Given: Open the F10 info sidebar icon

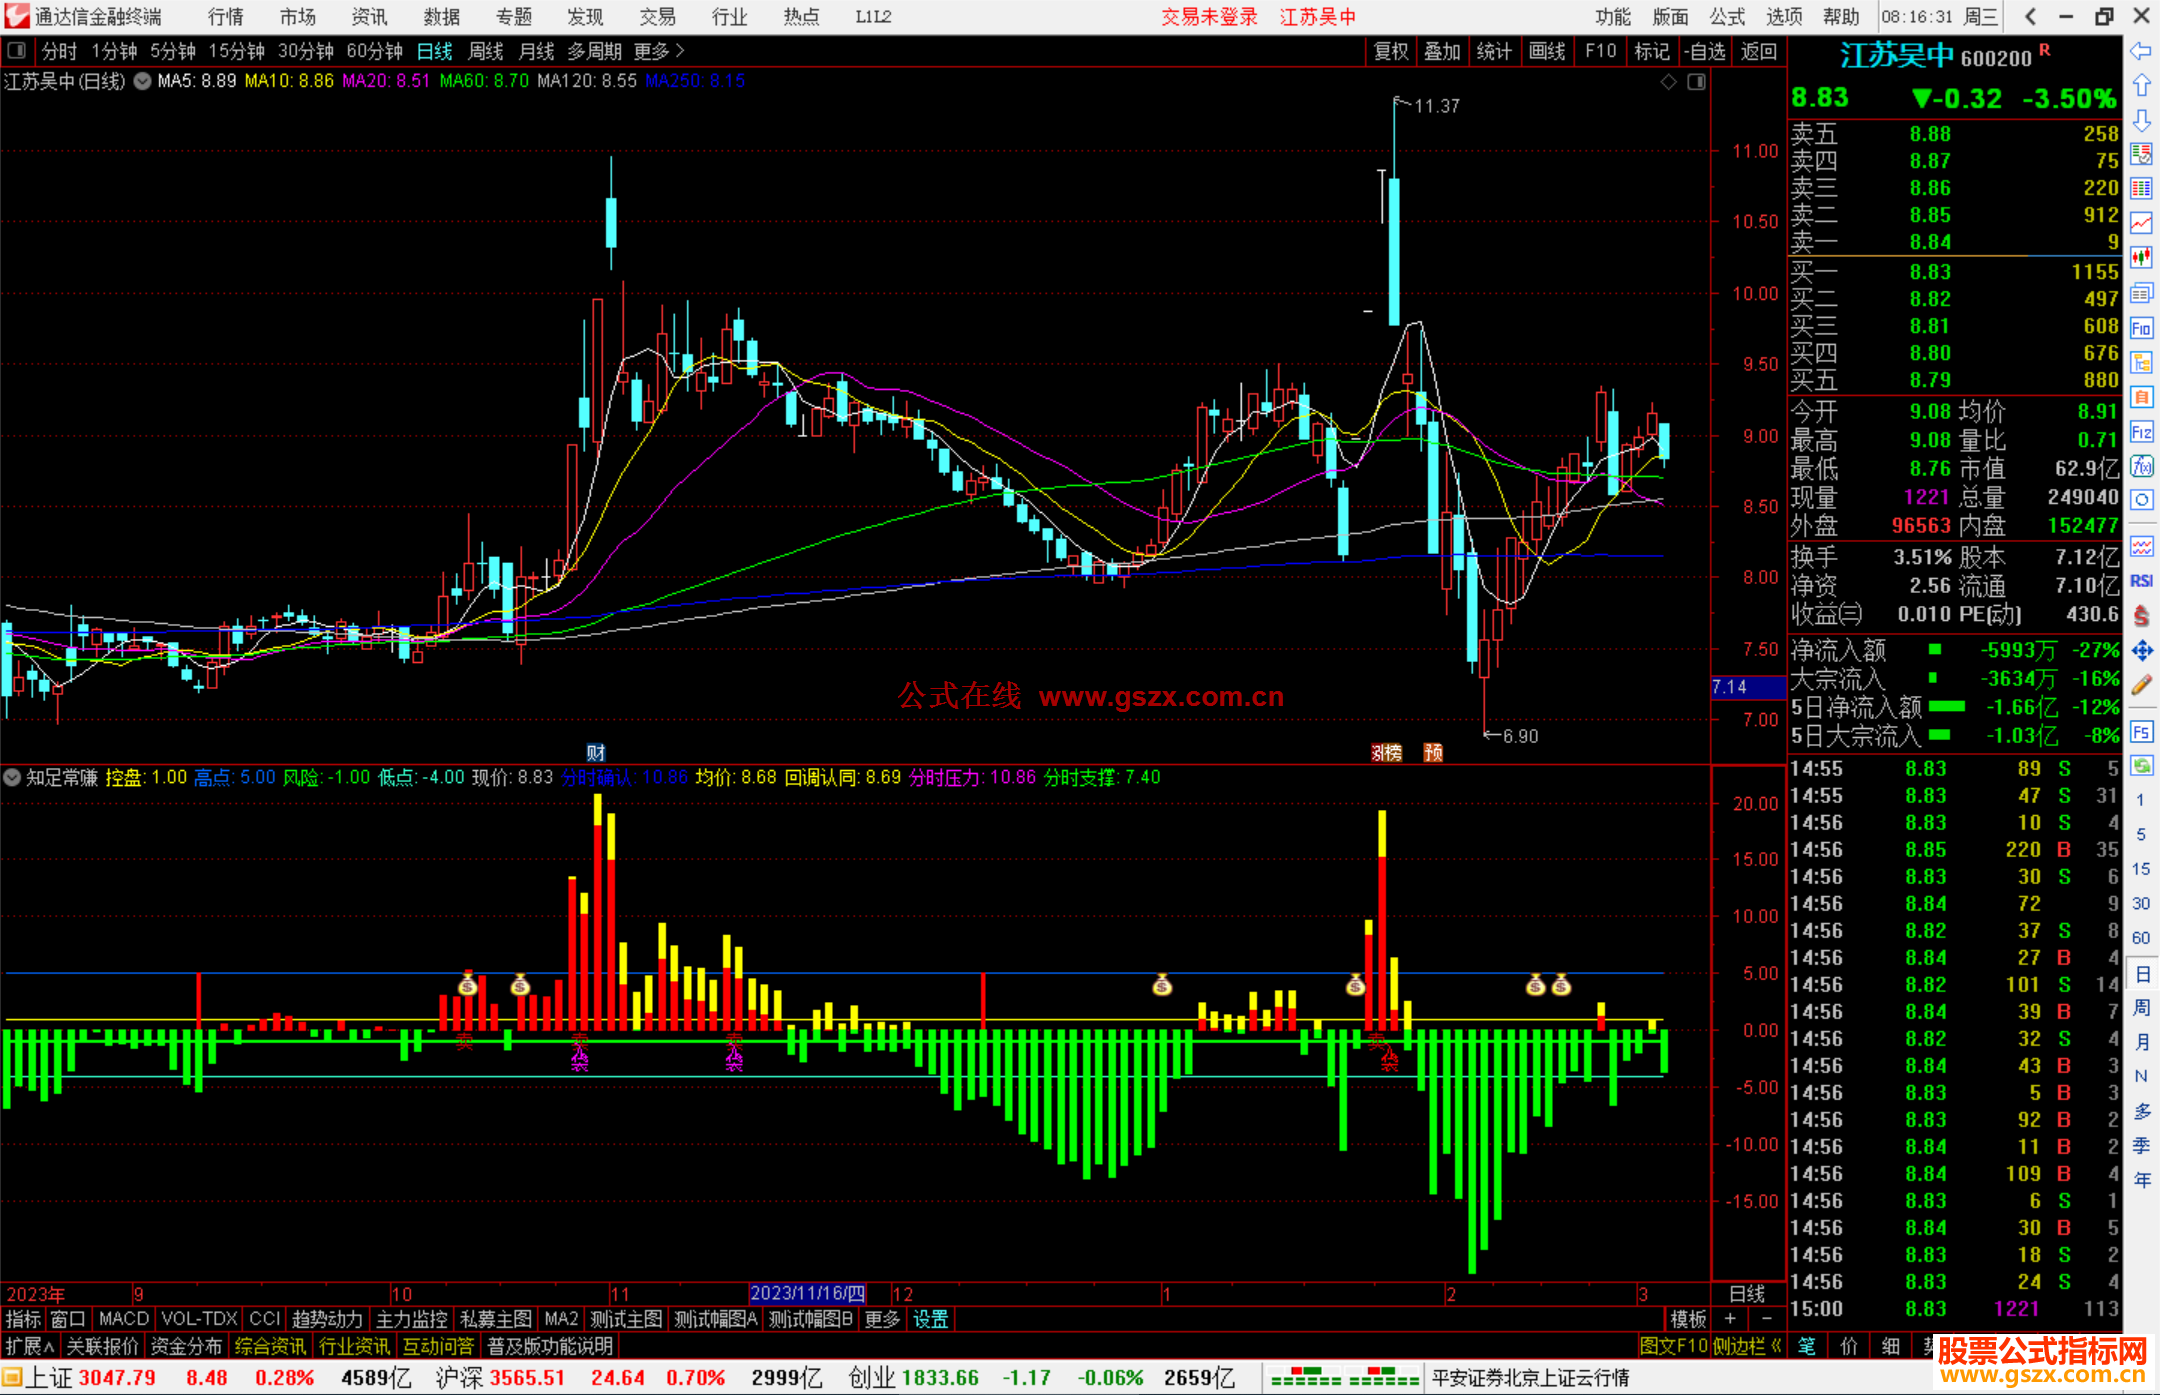Looking at the screenshot, I should click(x=2141, y=328).
